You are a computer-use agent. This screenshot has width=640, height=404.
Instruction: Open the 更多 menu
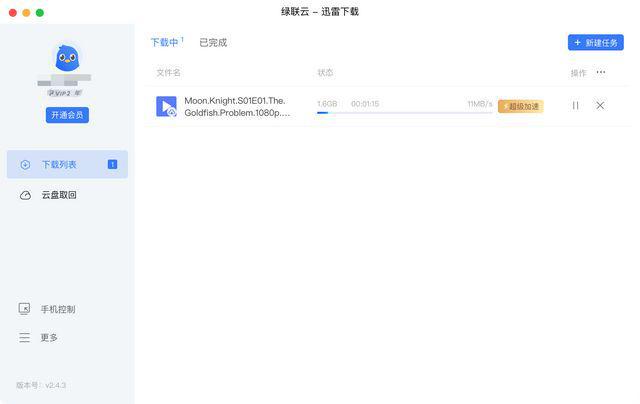pos(49,337)
